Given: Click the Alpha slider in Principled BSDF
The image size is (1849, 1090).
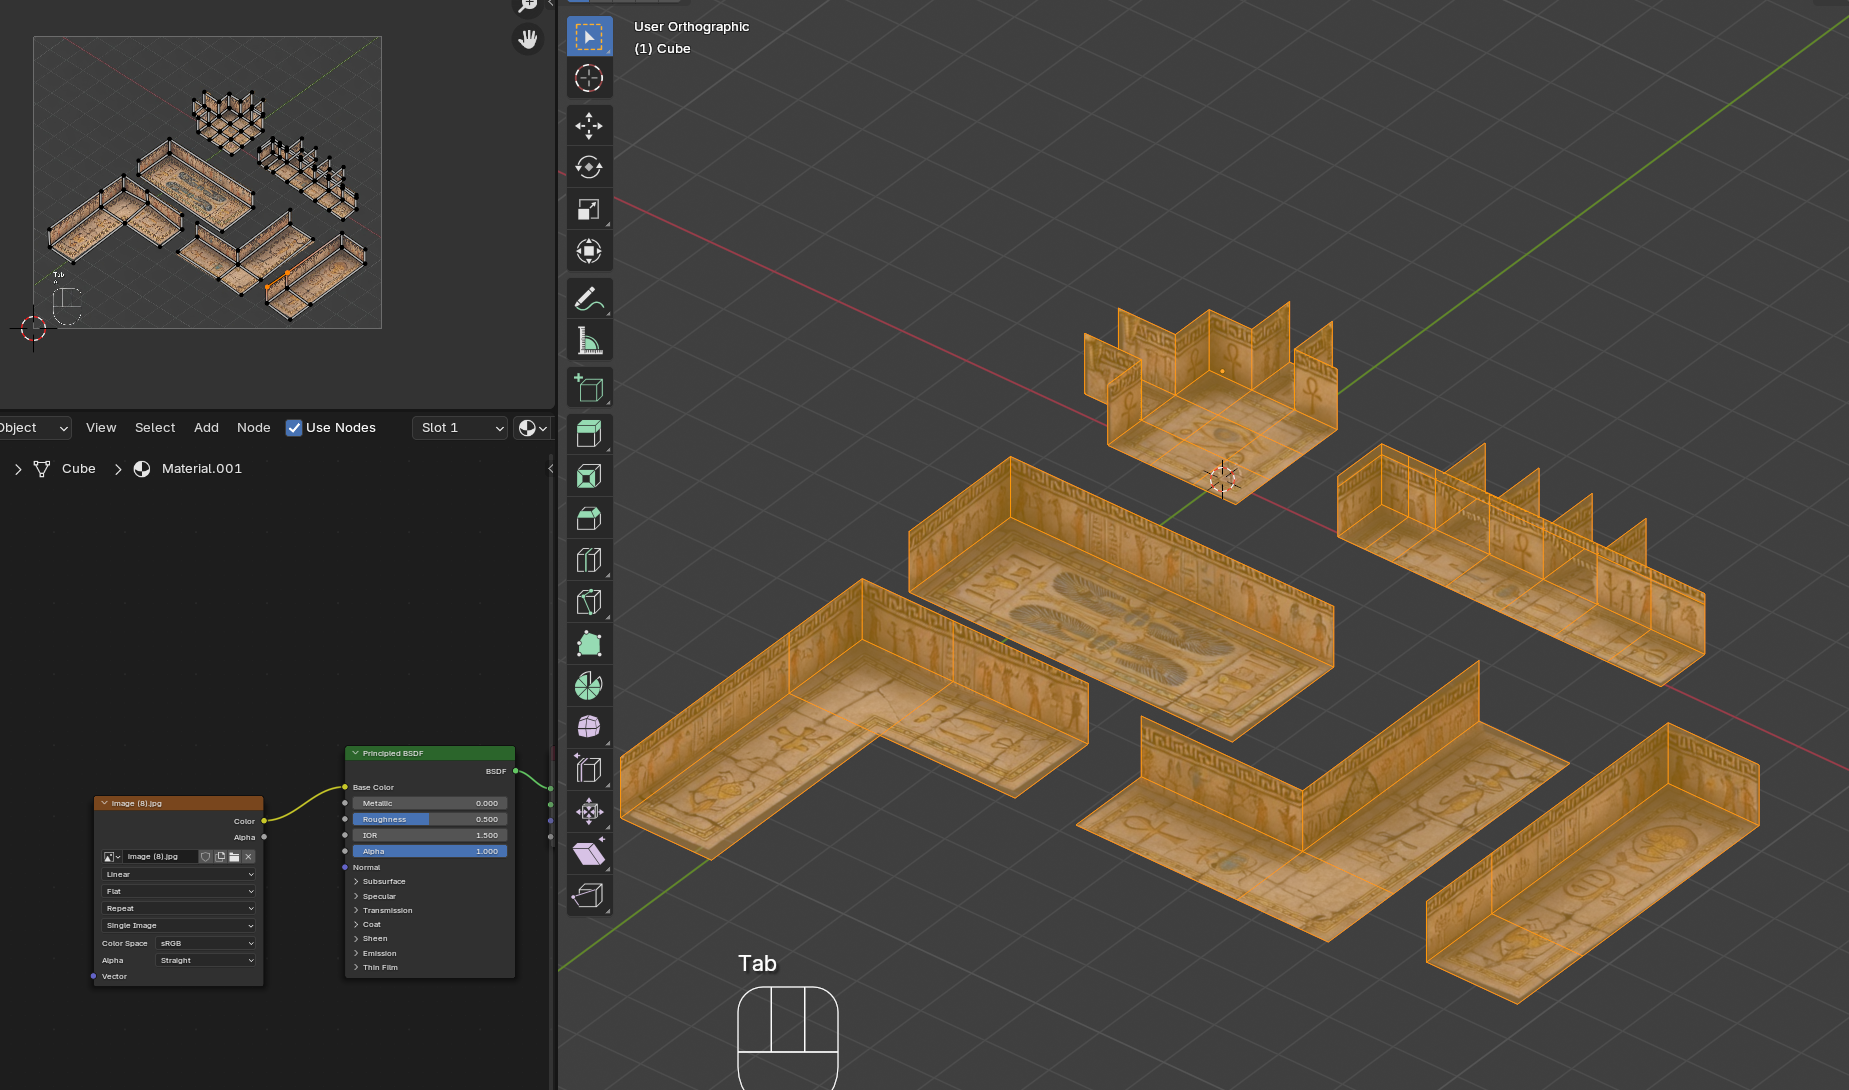Looking at the screenshot, I should point(430,852).
